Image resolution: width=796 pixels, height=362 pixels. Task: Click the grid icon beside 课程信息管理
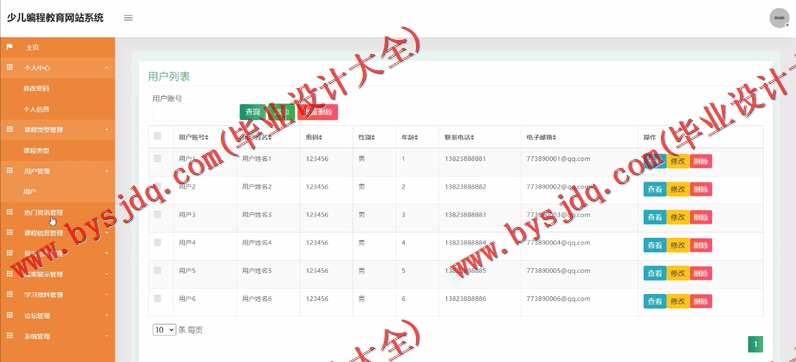pyautogui.click(x=9, y=233)
